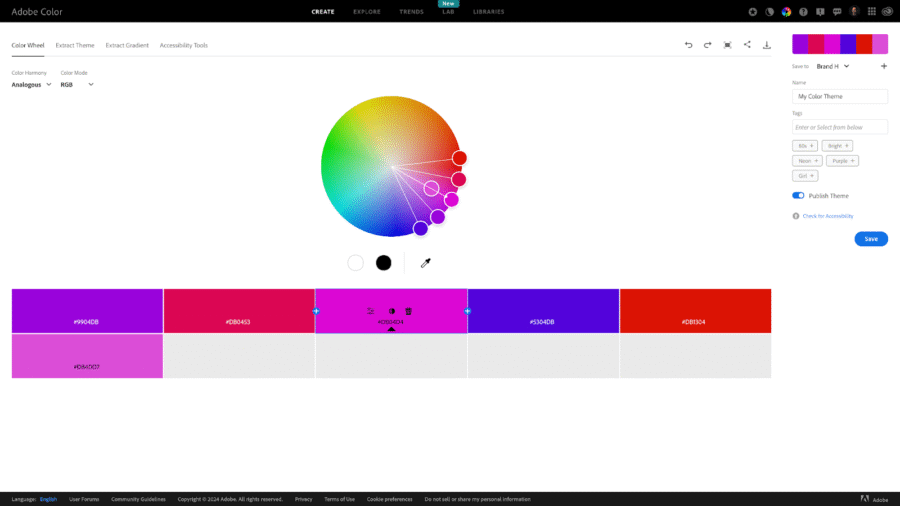Open the apps grid icon in header
The height and width of the screenshot is (506, 900).
click(871, 12)
